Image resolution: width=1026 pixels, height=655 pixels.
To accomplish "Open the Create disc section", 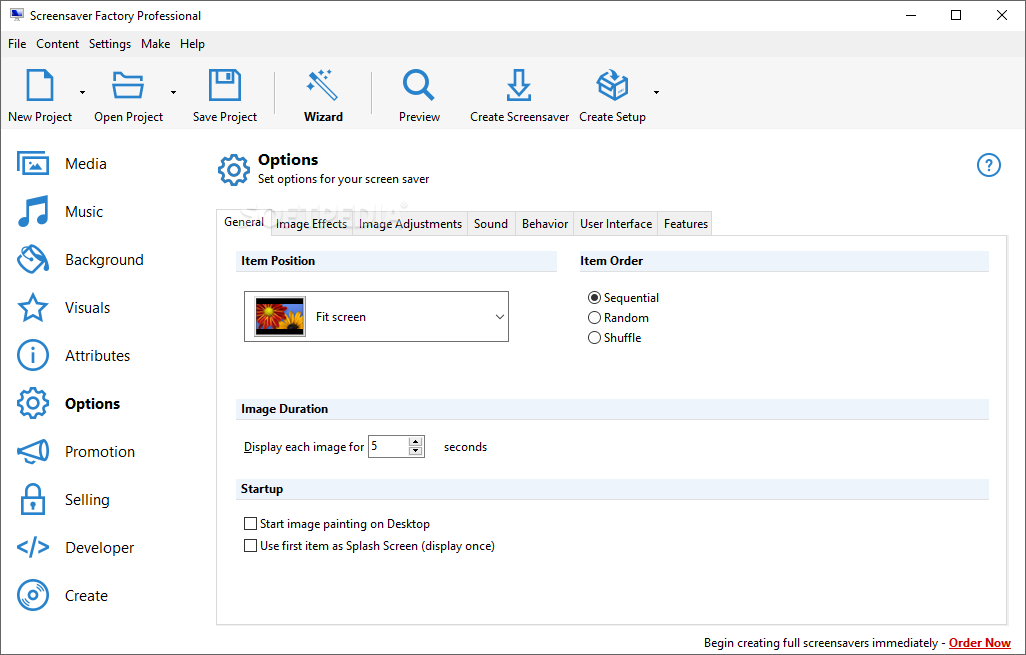I will 62,595.
